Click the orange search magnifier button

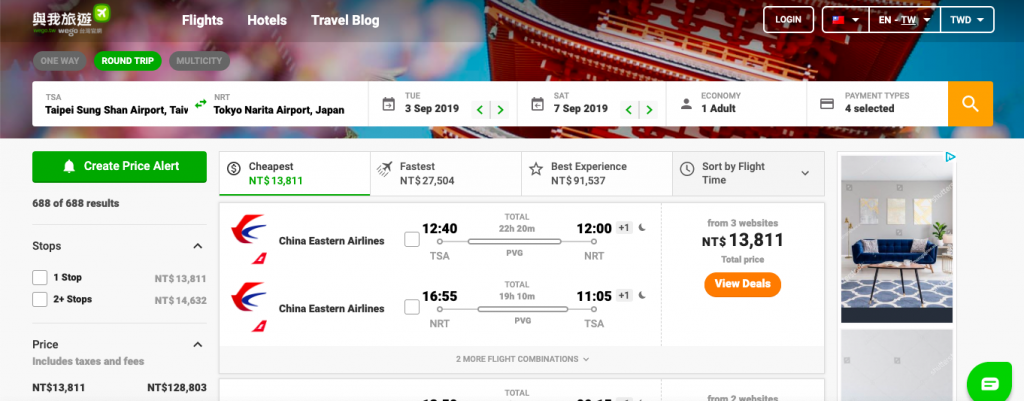tap(970, 104)
